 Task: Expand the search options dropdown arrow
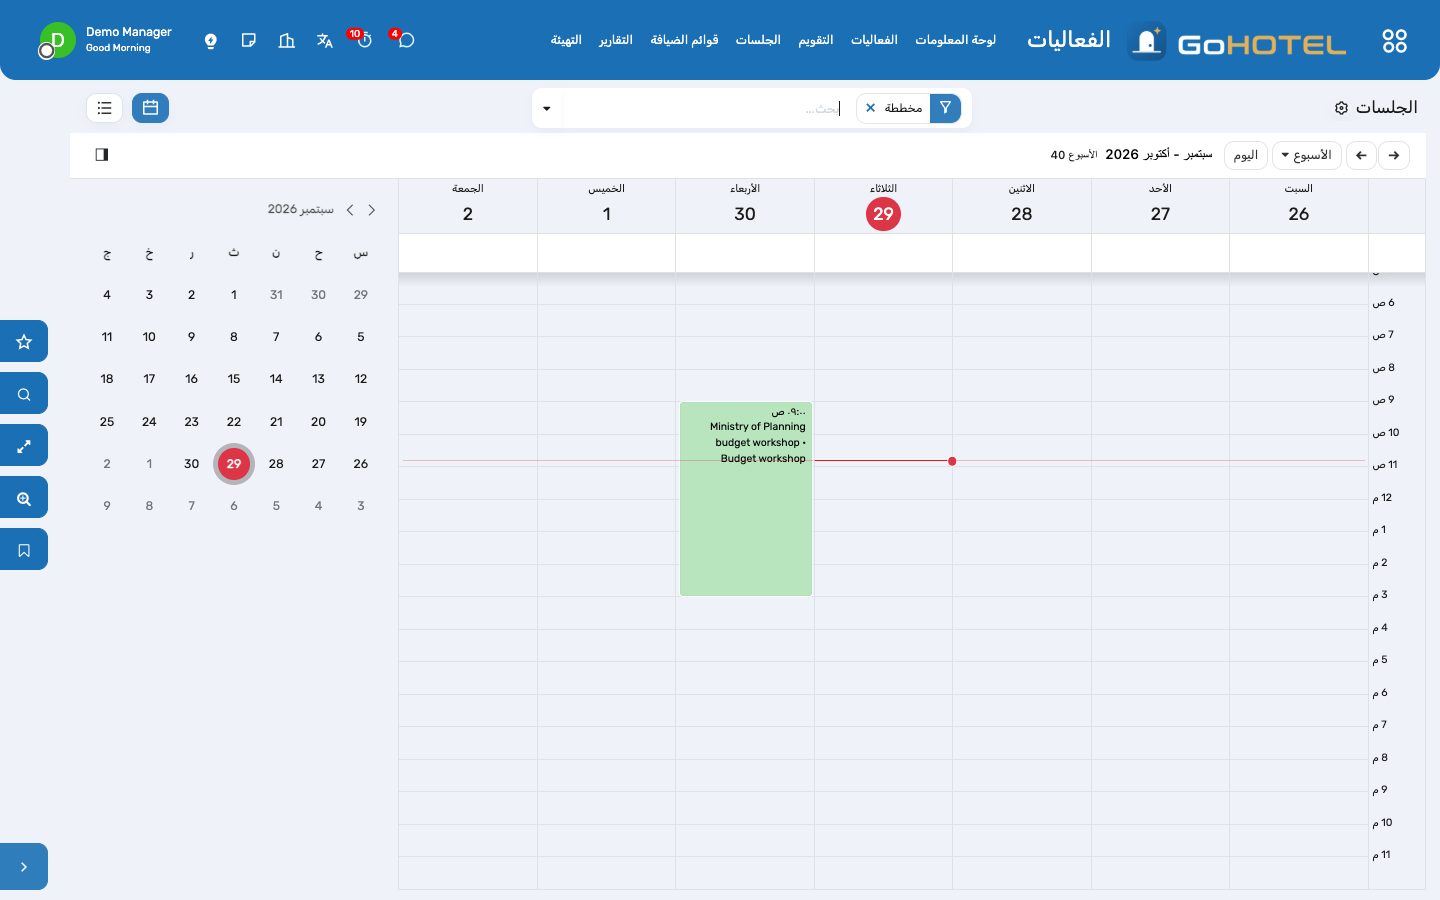[x=547, y=108]
